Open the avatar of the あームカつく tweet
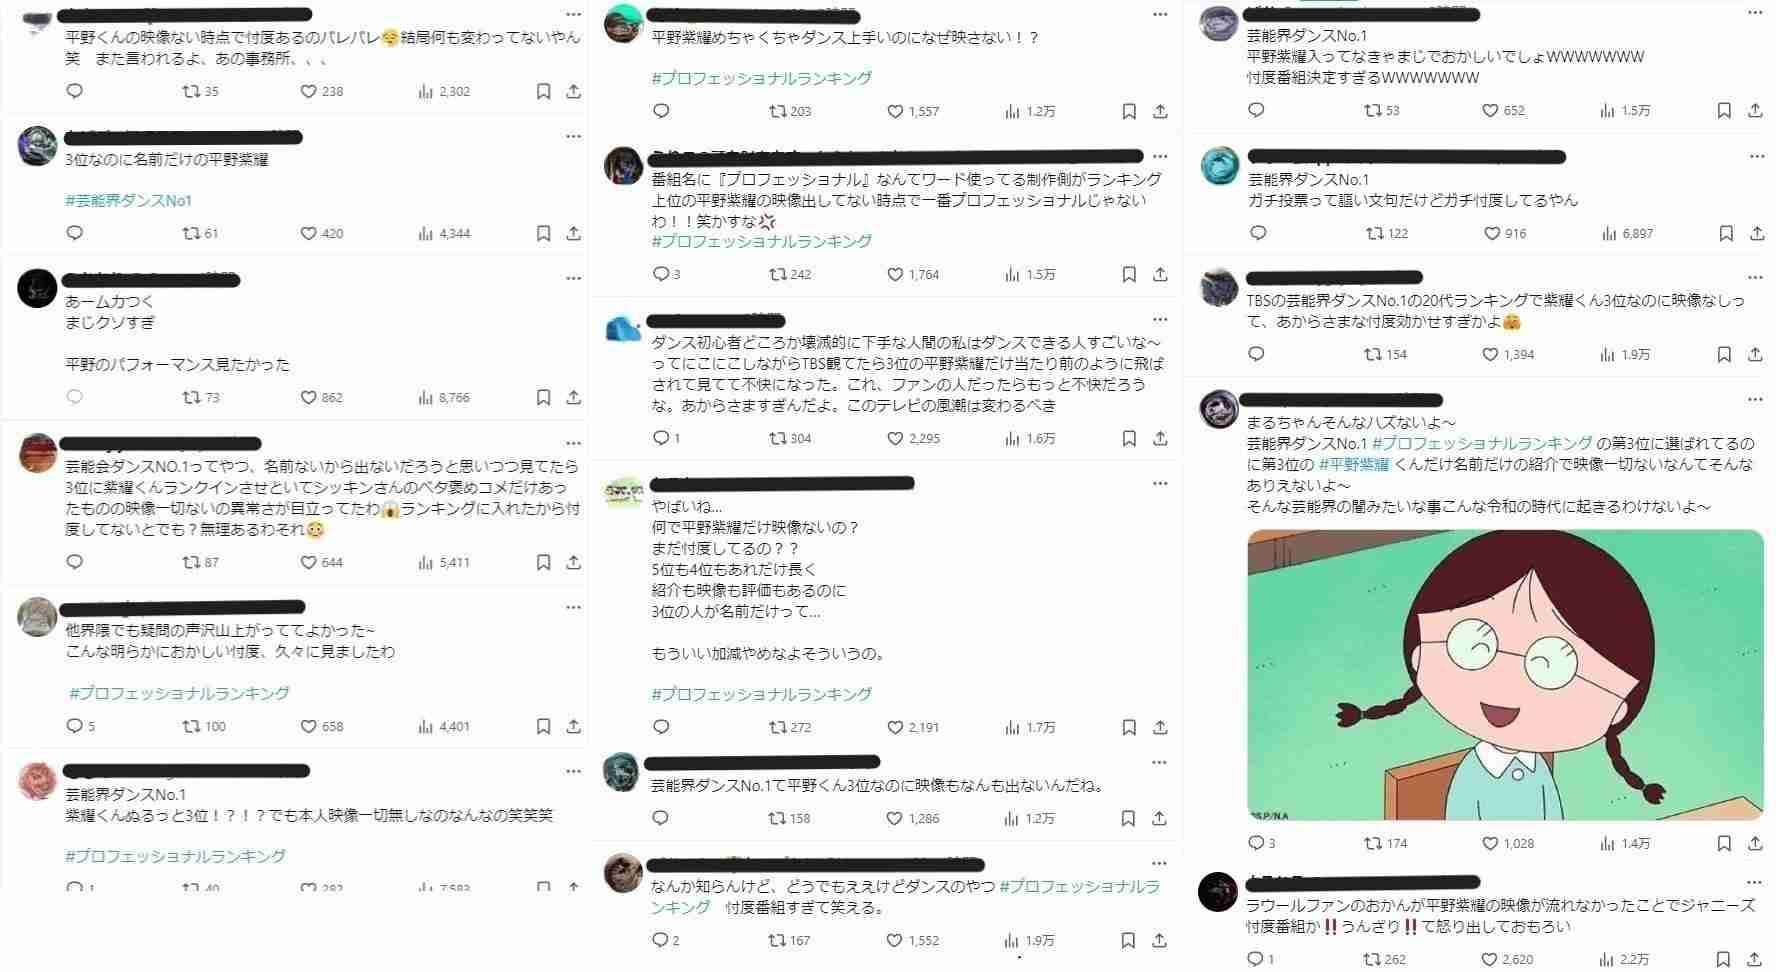This screenshot has width=1776, height=972. click(38, 288)
